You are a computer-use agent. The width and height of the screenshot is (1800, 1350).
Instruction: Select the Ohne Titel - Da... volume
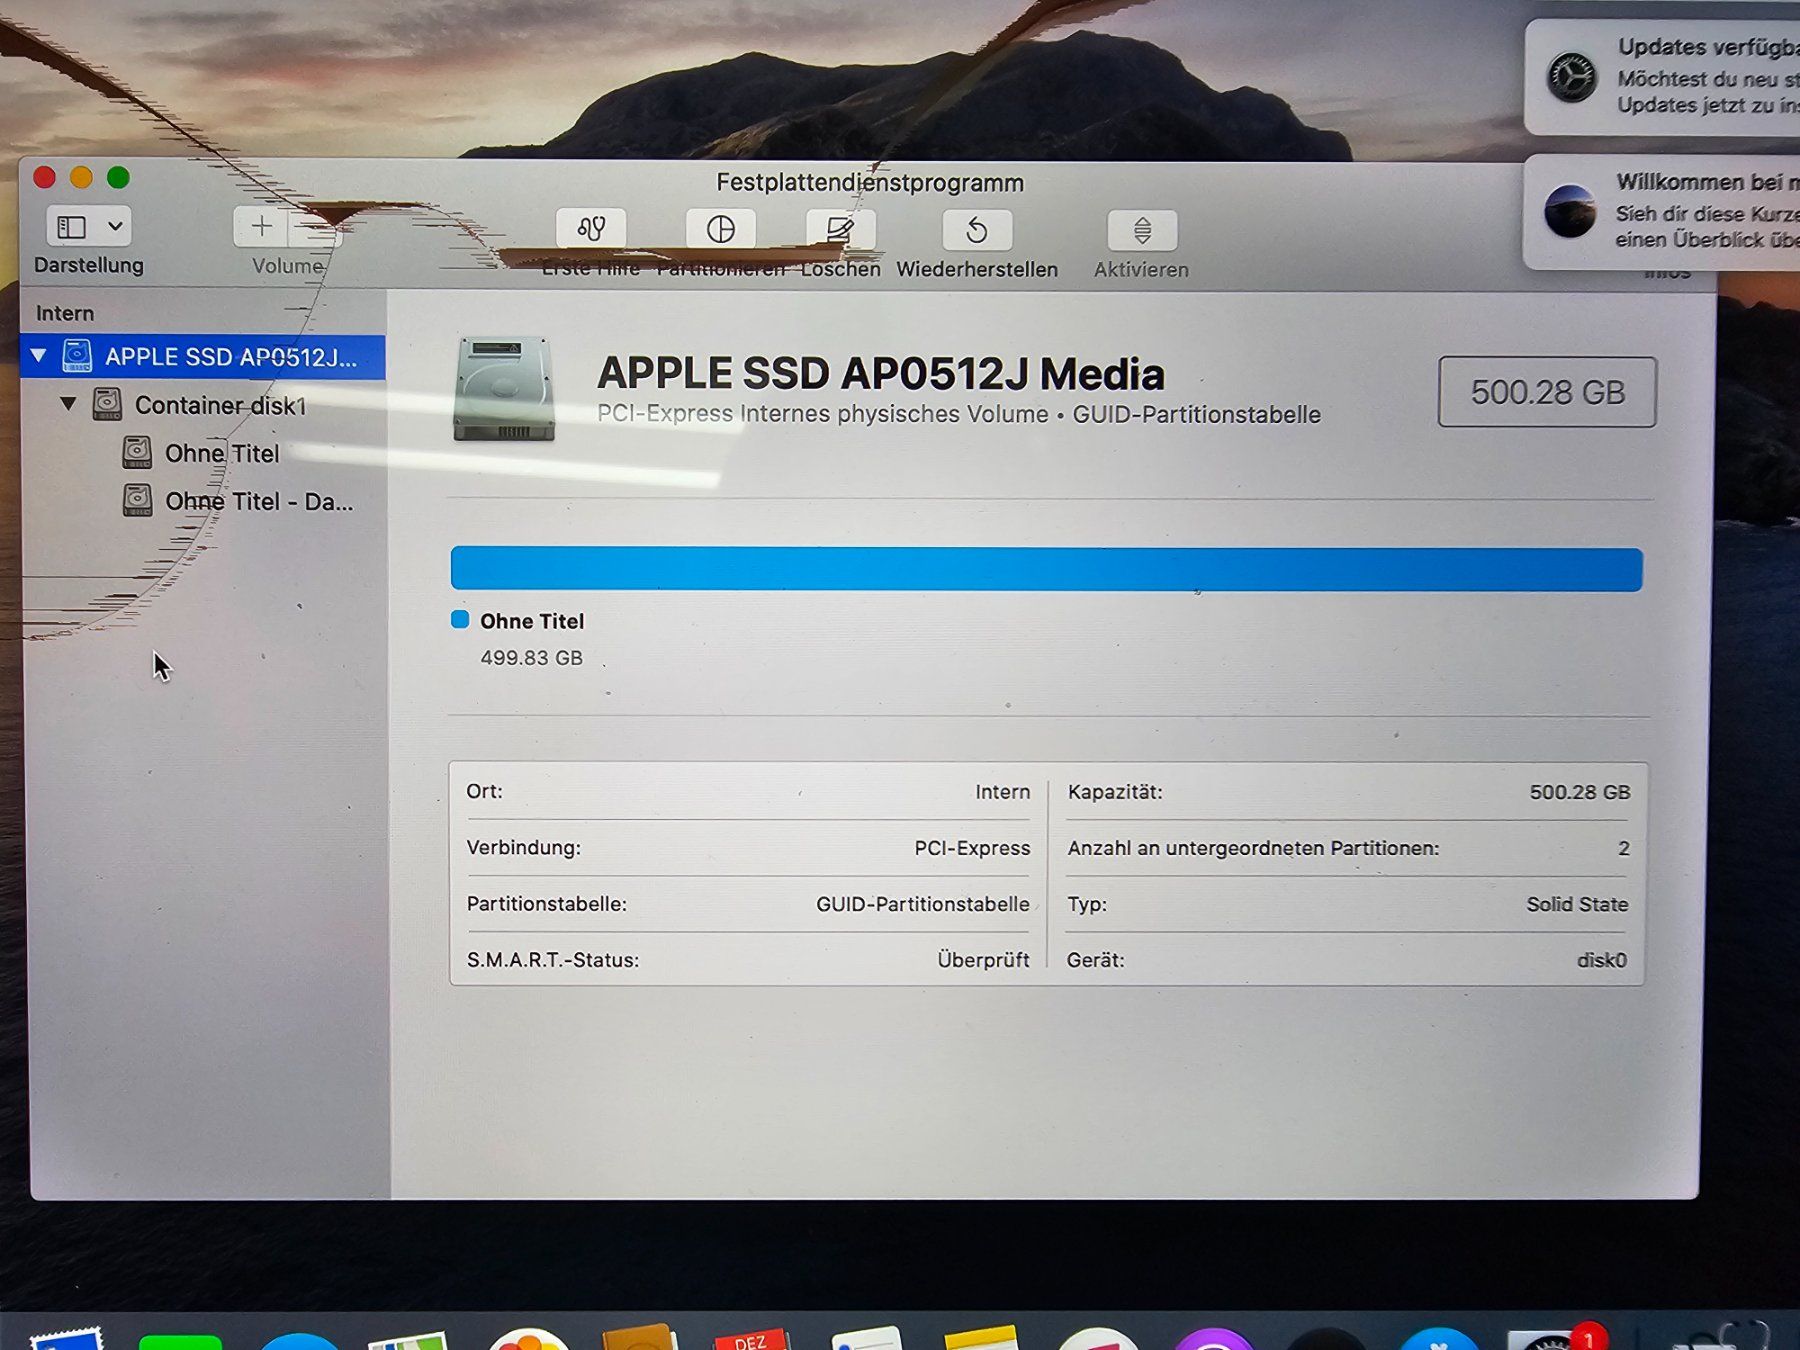(x=203, y=501)
